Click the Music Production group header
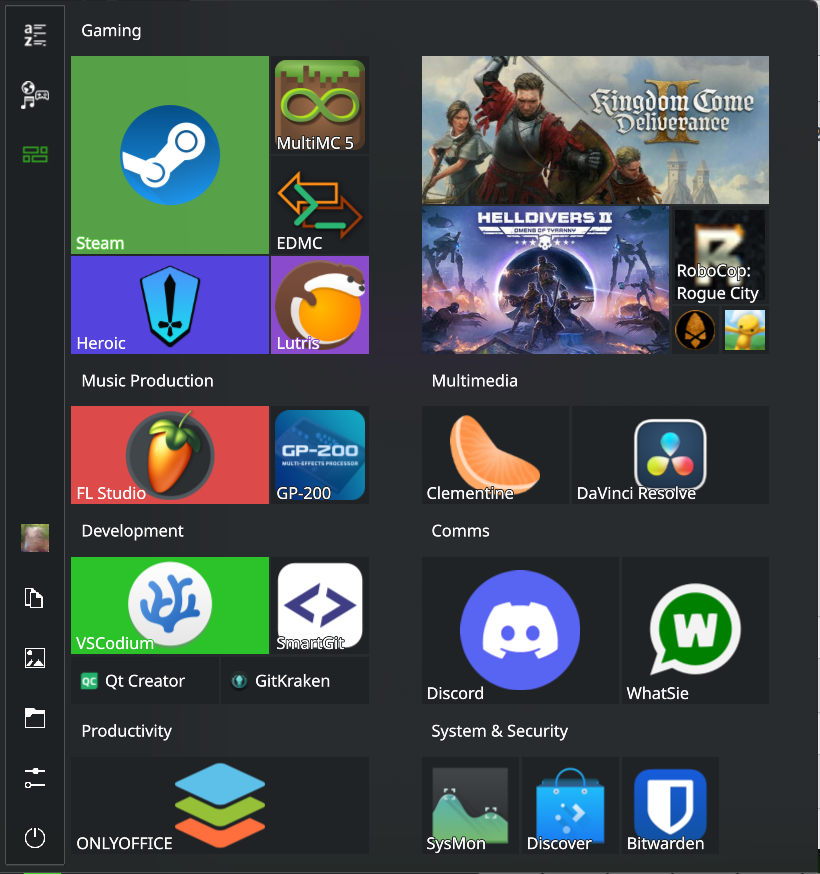820x874 pixels. [x=148, y=381]
